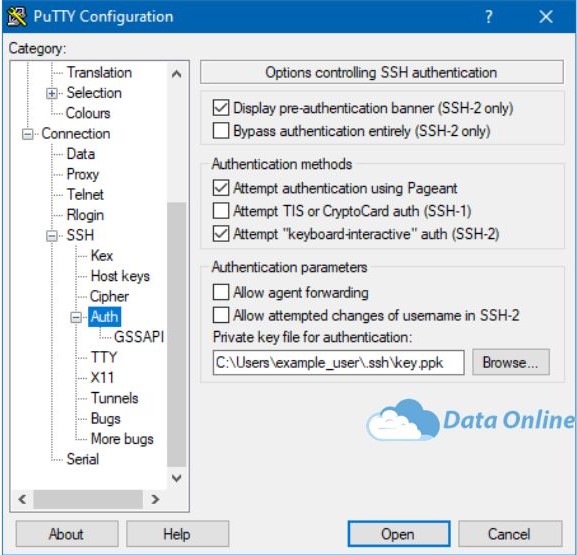This screenshot has height=555, width=577.
Task: Click the private key file path field
Action: [x=338, y=363]
